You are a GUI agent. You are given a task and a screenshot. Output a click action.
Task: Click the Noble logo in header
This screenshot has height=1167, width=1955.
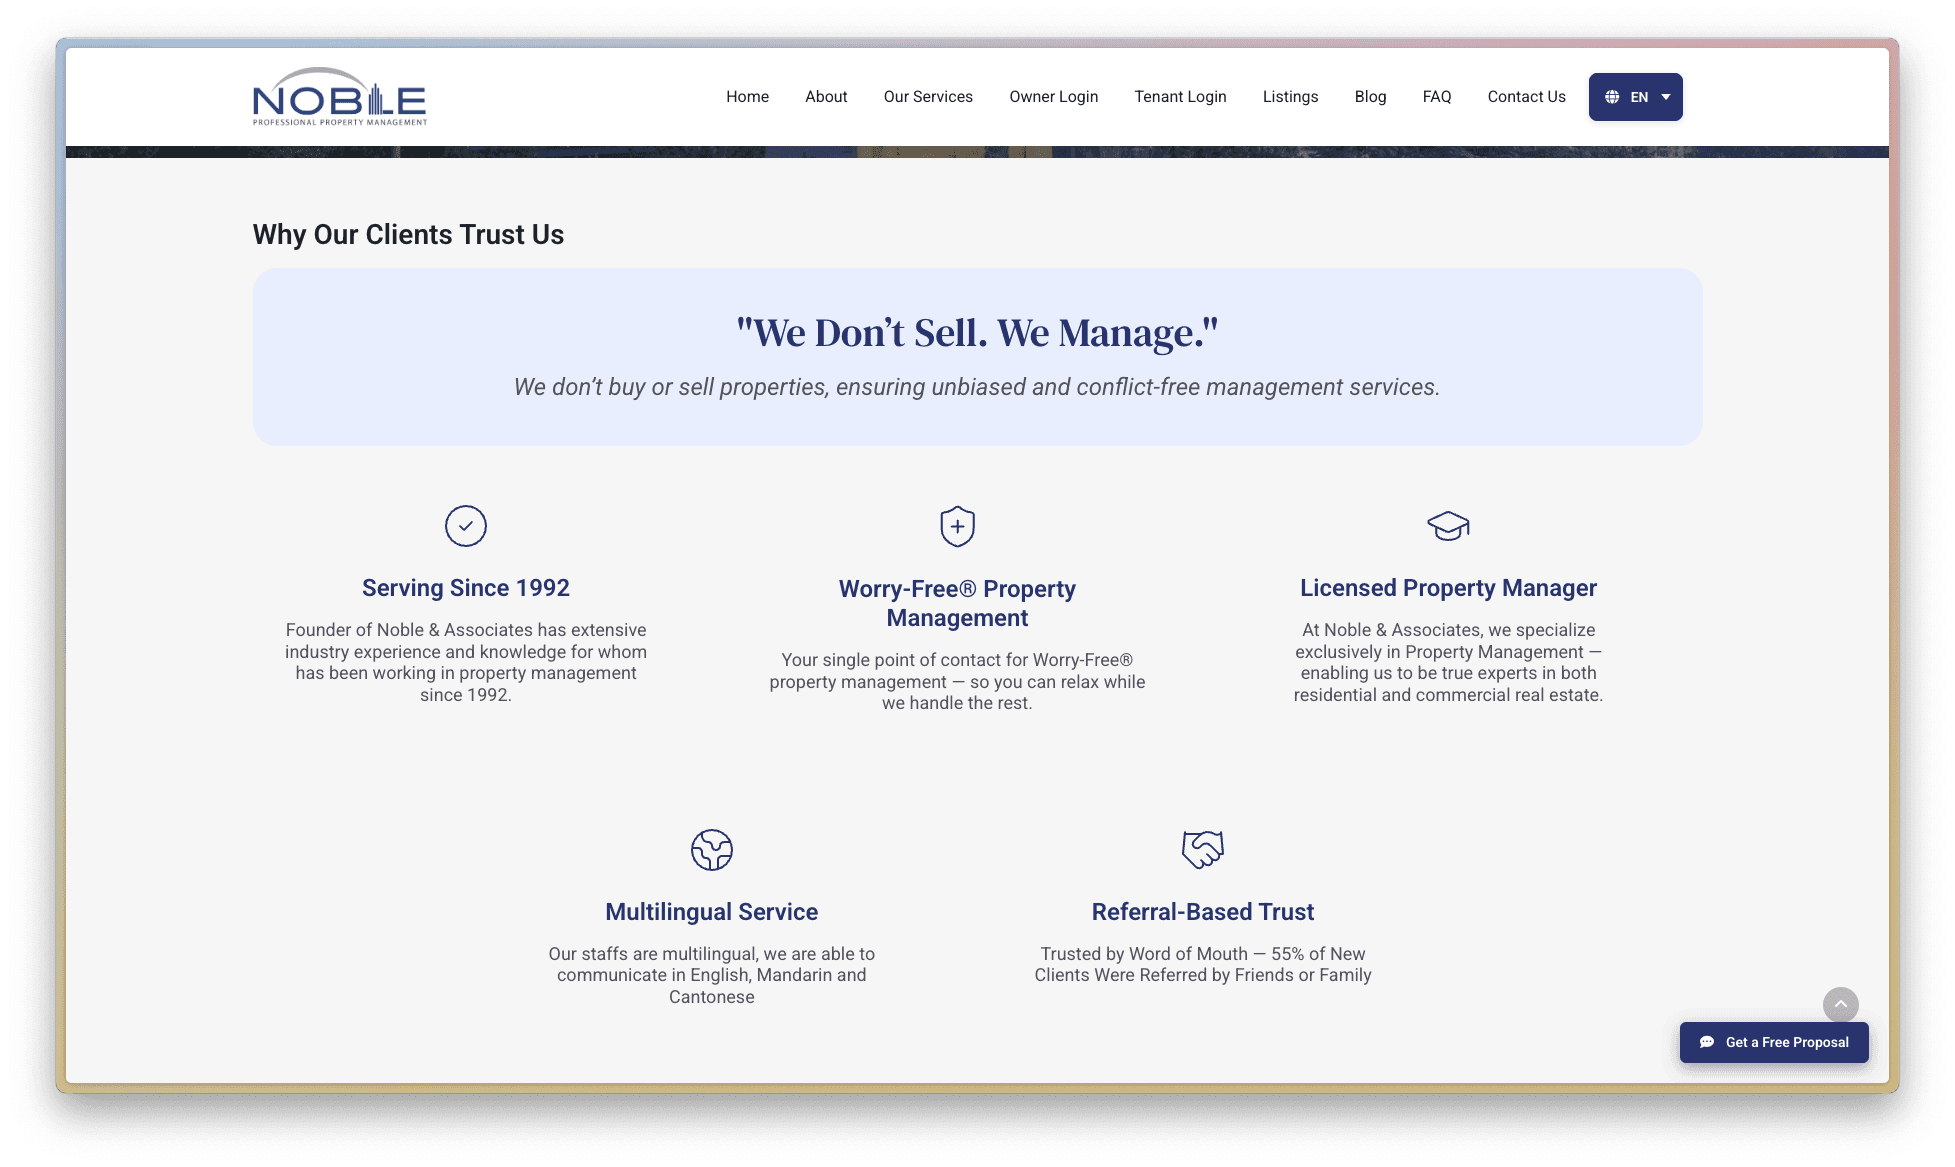click(x=339, y=97)
